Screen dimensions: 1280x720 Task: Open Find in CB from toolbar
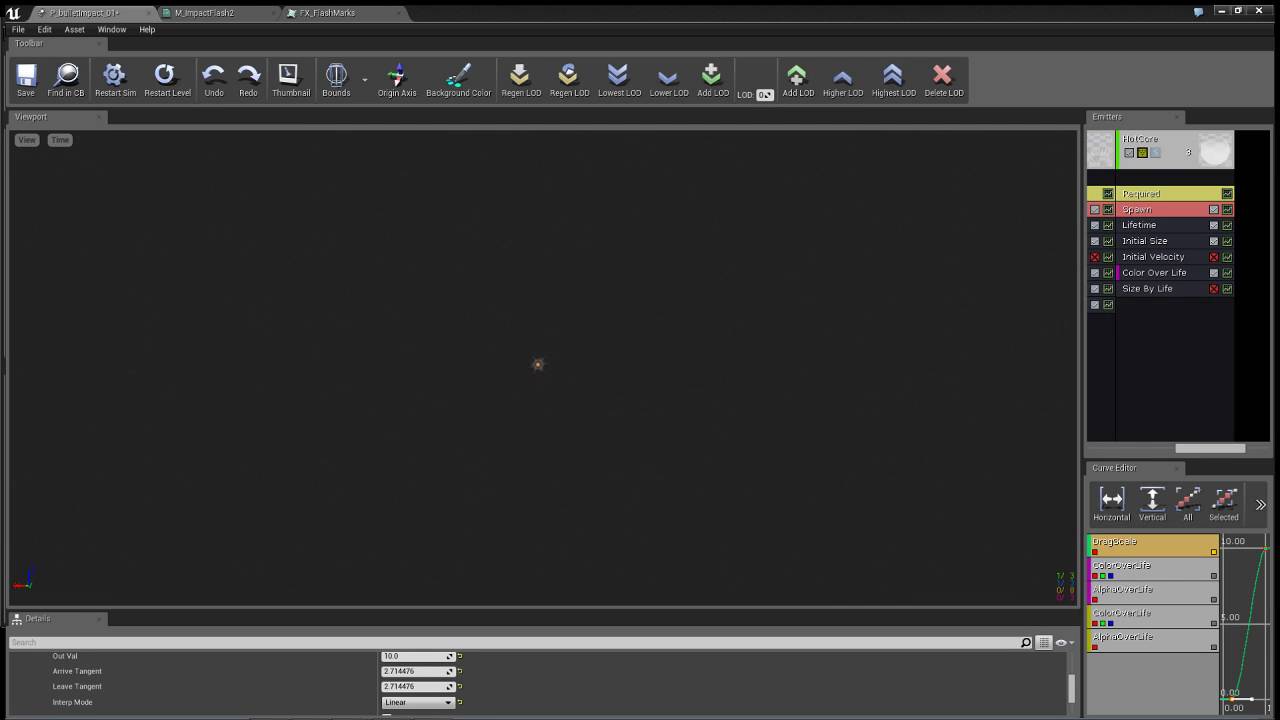point(66,79)
